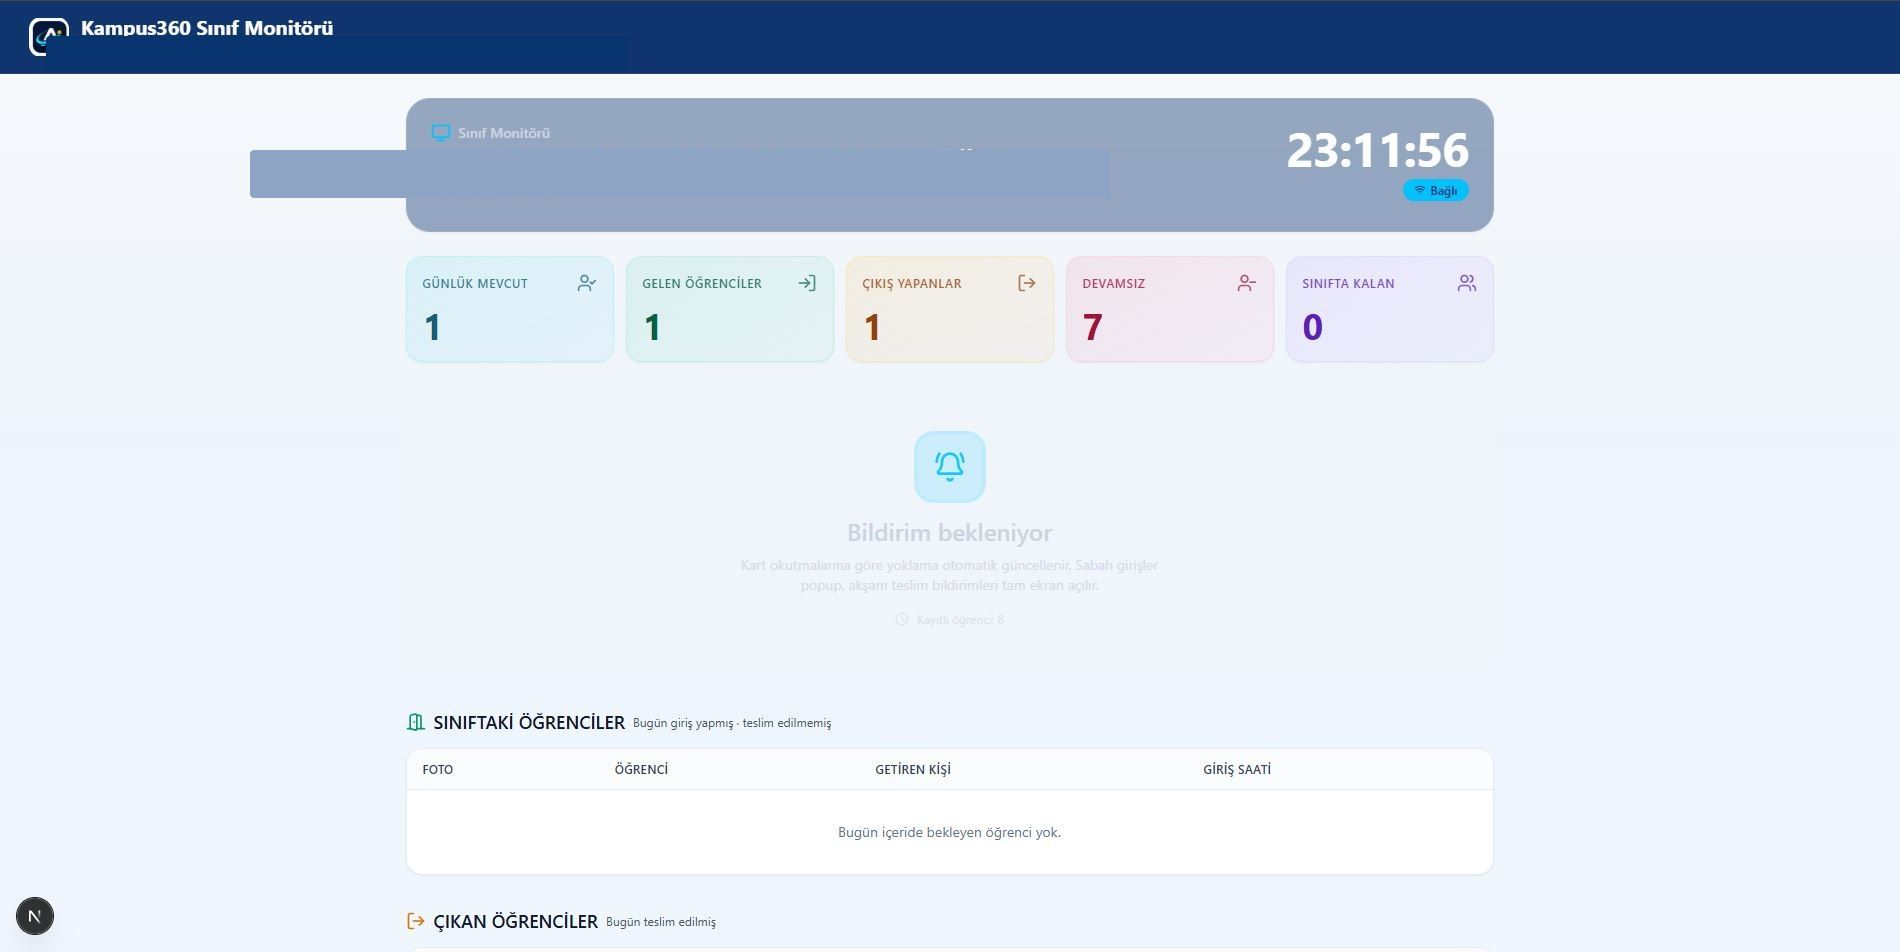Click the Sınıf Monitörü label in the banner

[x=504, y=133]
